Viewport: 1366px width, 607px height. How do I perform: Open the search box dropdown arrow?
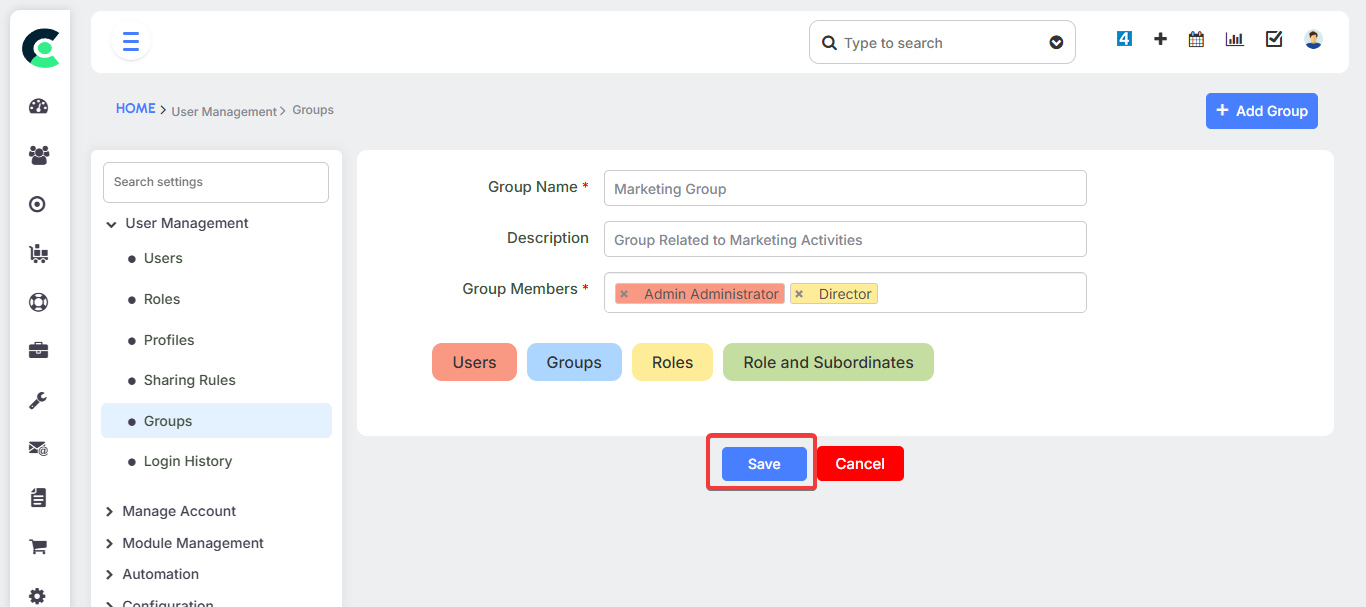click(1056, 43)
